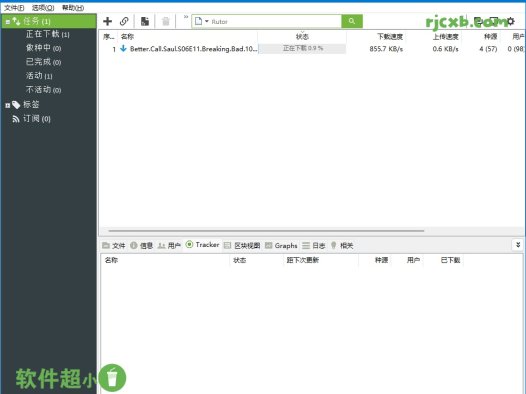Viewport: 526px width, 394px height.
Task: Click the 正在下载 0.9% progress bar
Action: [302, 49]
